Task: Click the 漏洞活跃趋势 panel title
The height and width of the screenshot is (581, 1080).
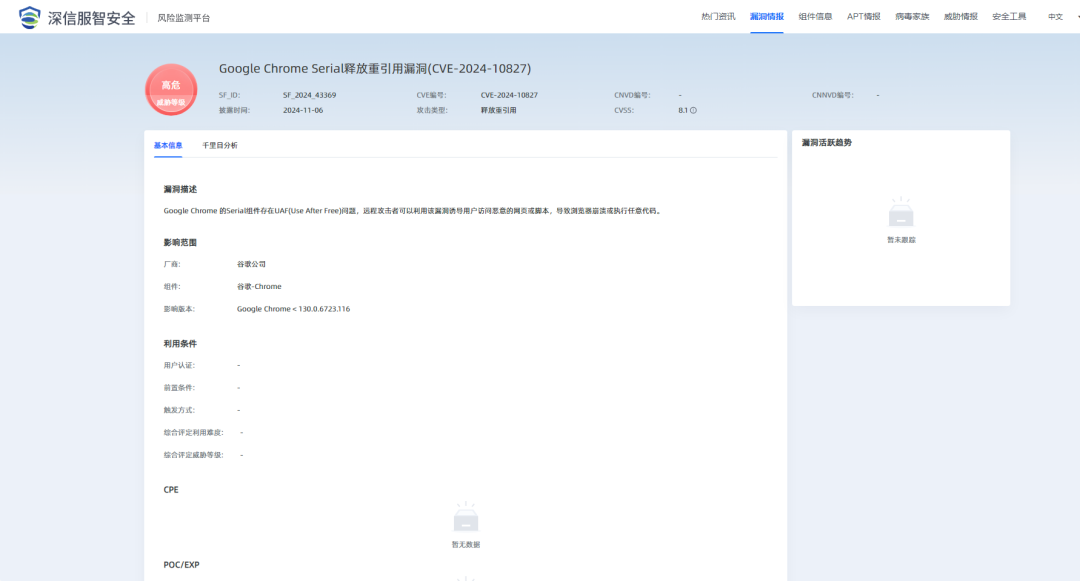Action: coord(827,142)
